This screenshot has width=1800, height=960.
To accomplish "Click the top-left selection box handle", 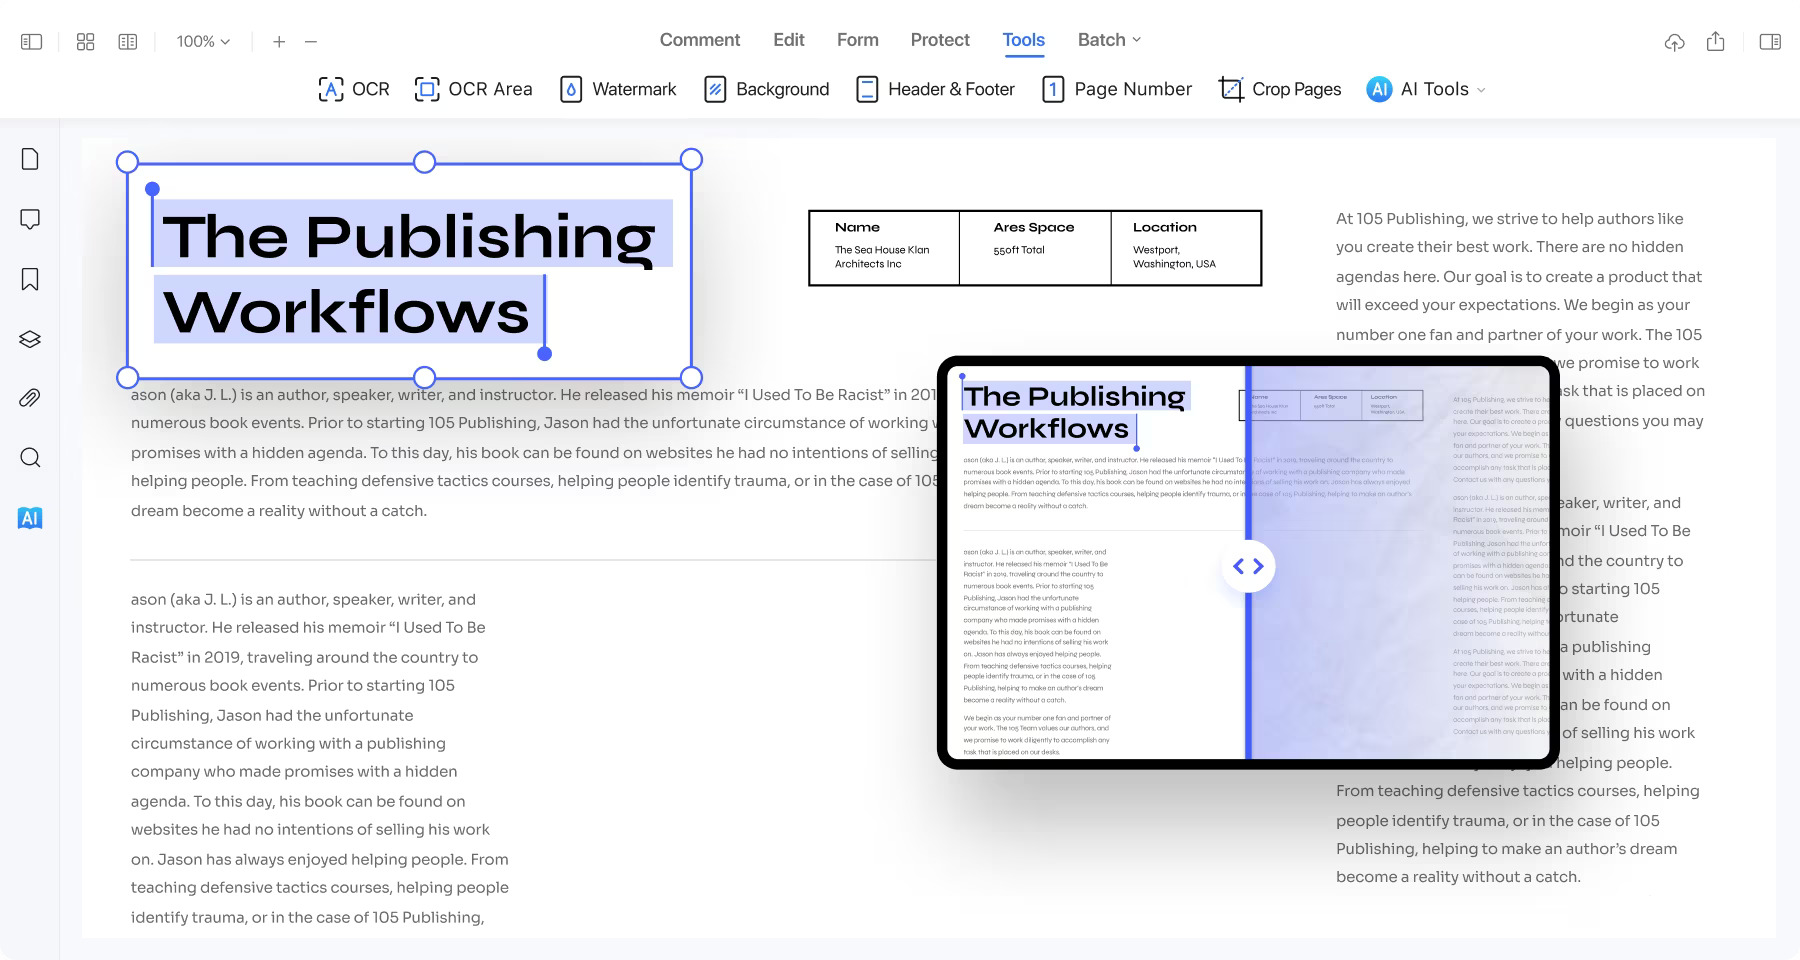I will pyautogui.click(x=127, y=162).
